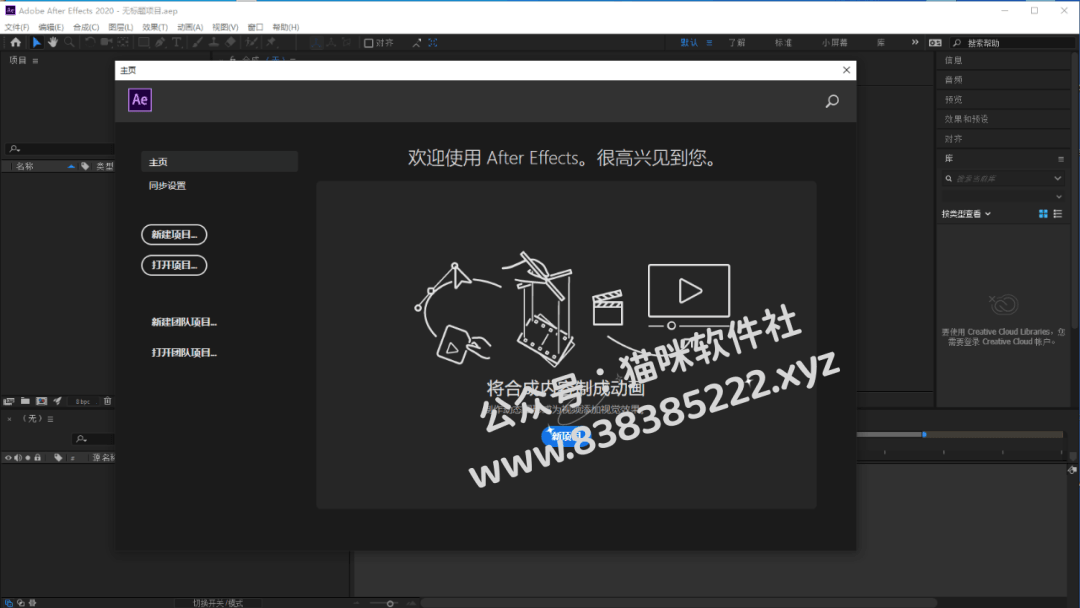1080x608 pixels.
Task: Select the Selection arrow tool
Action: pos(37,43)
